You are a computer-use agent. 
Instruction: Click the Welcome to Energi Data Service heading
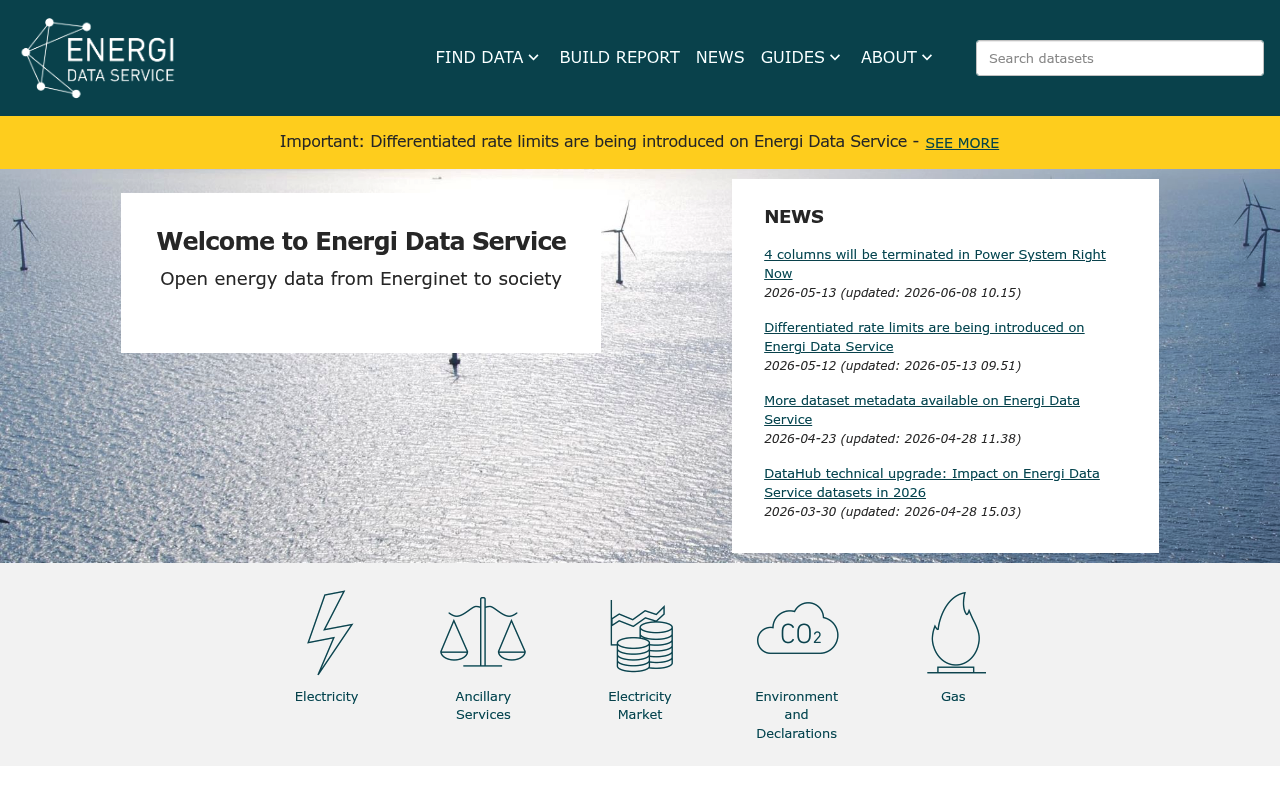coord(361,241)
